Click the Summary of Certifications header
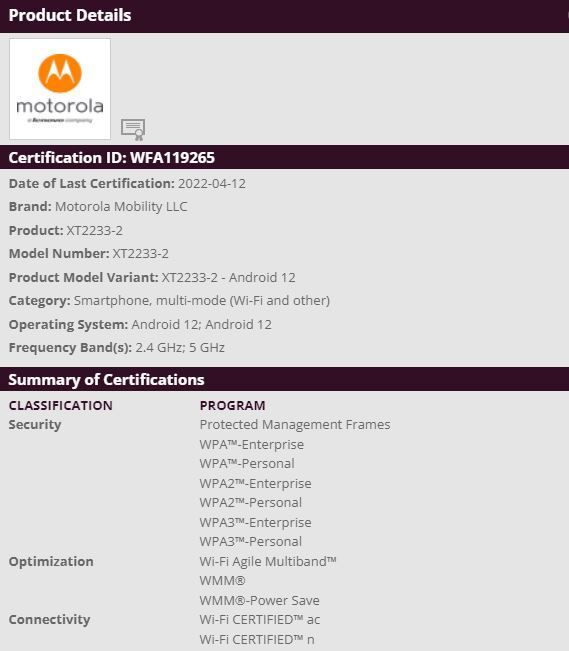 (106, 379)
